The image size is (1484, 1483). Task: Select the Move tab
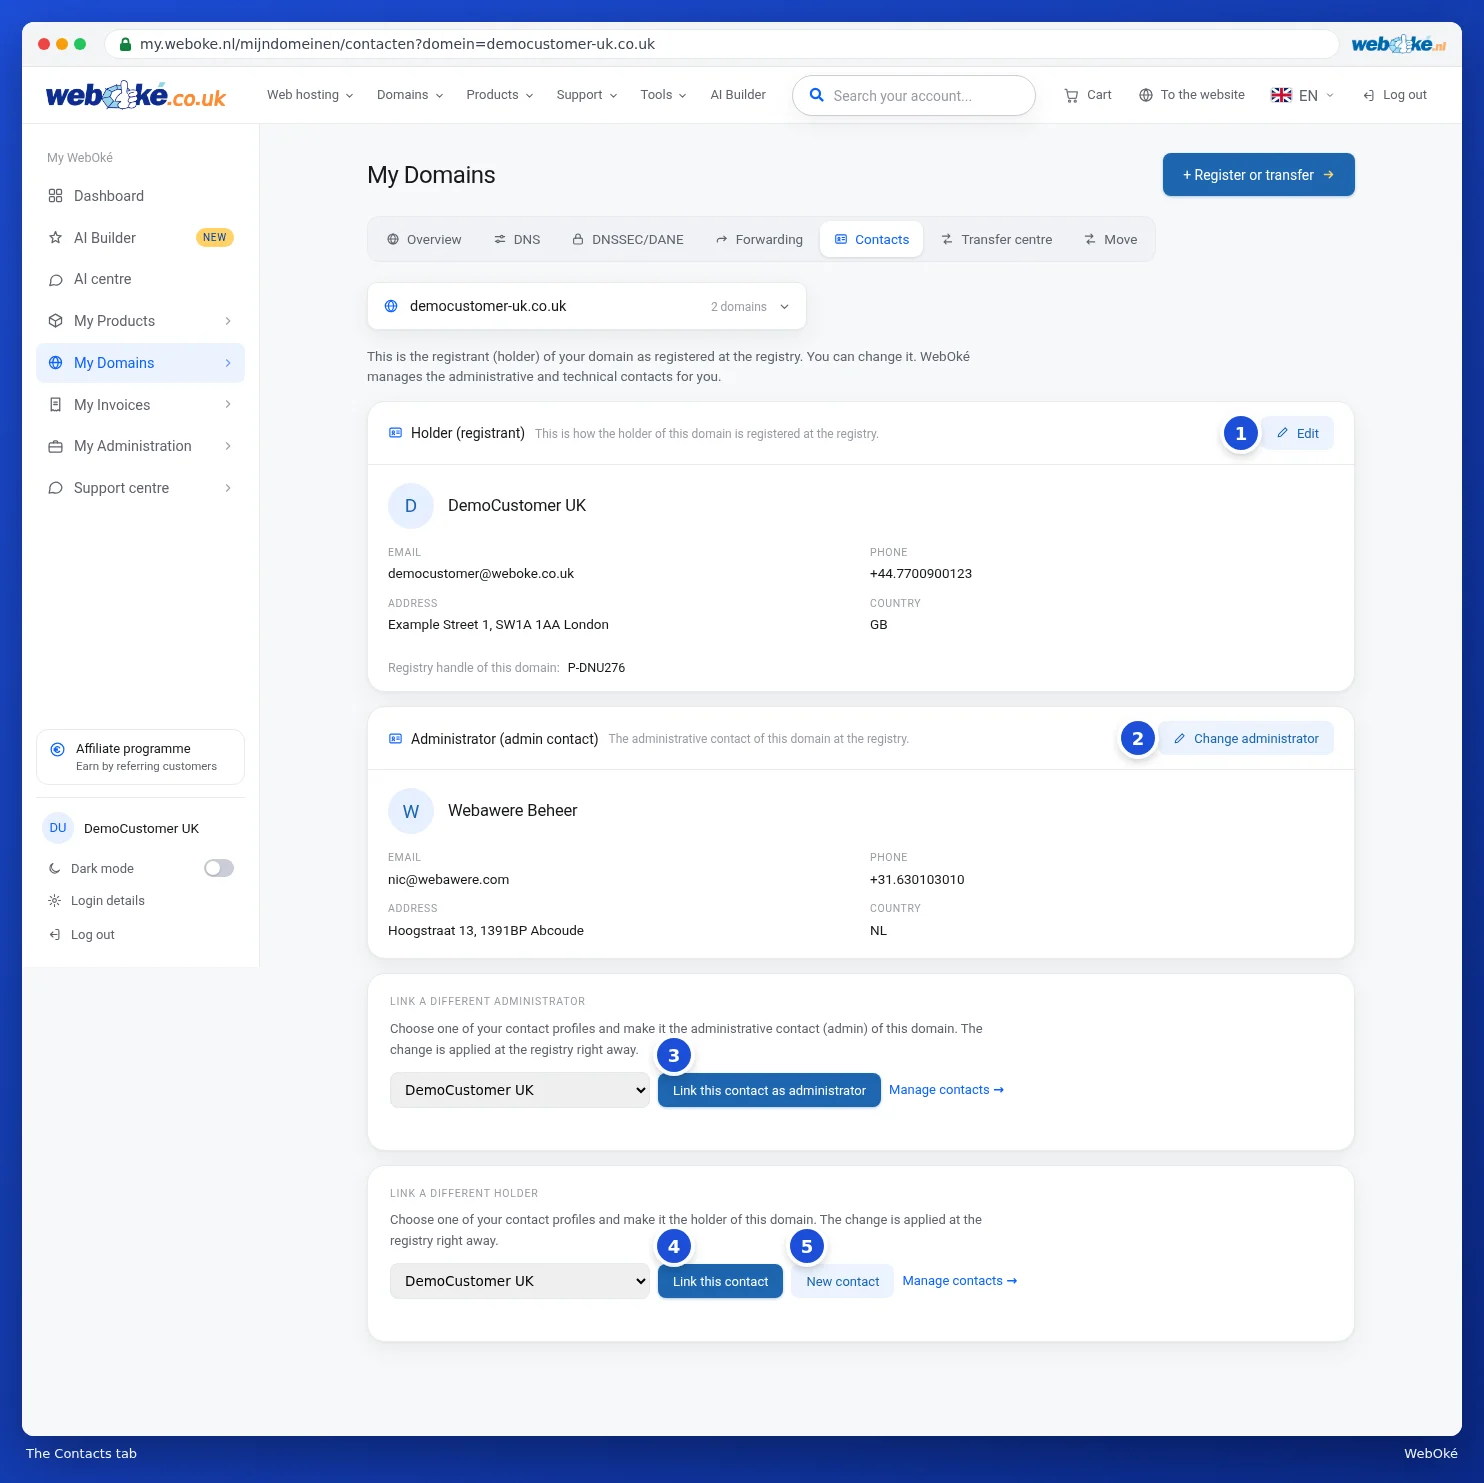1111,240
